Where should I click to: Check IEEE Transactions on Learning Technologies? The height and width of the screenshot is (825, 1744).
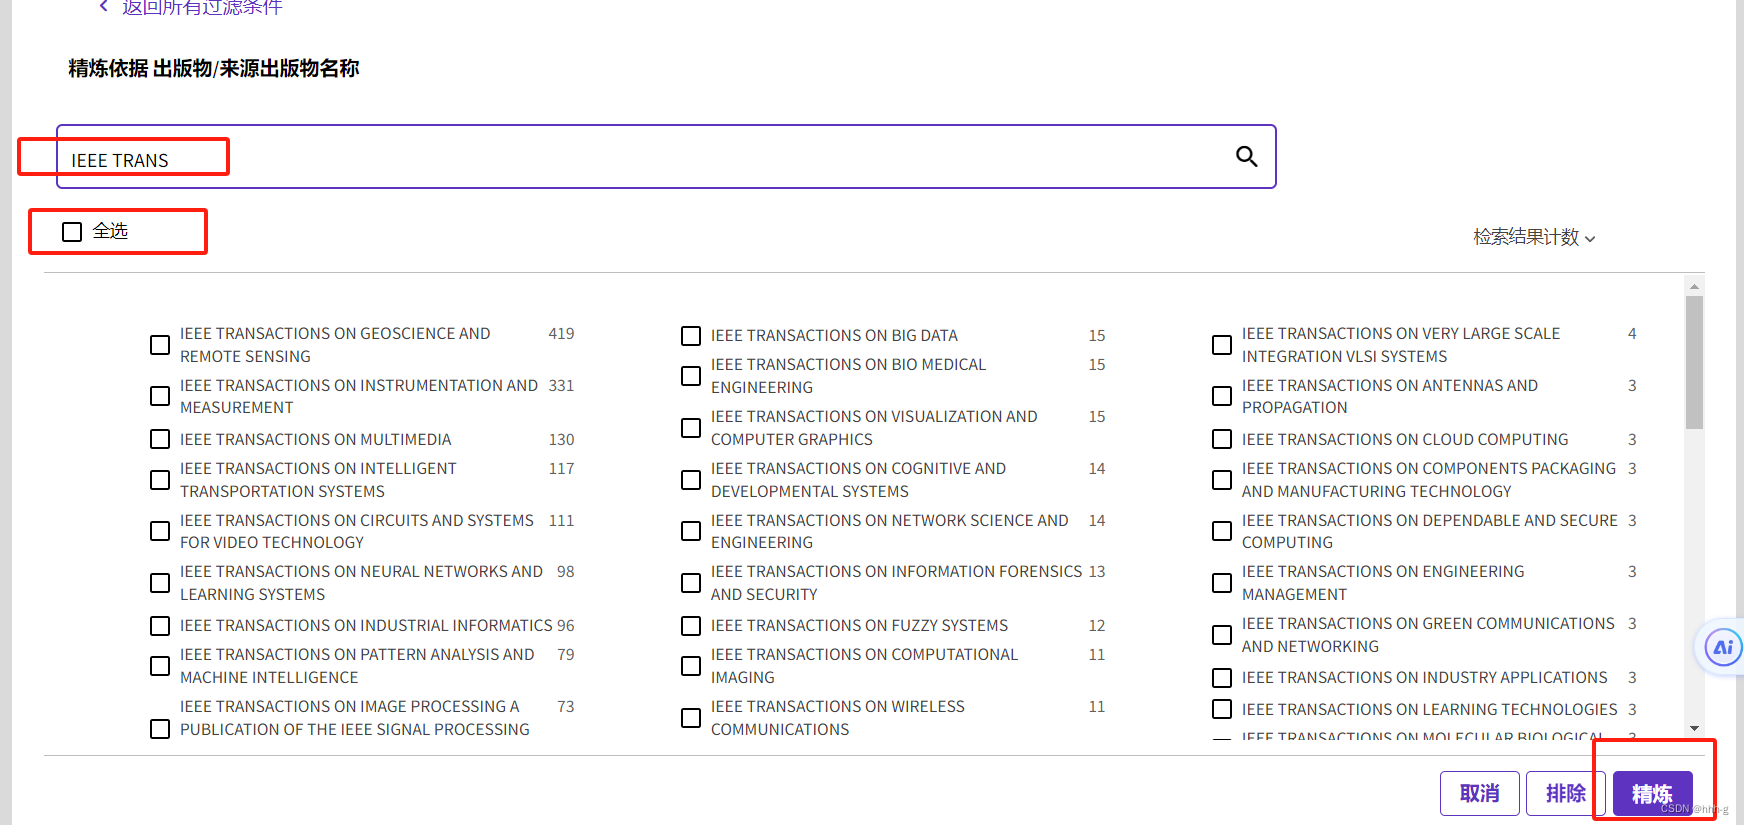point(1222,709)
